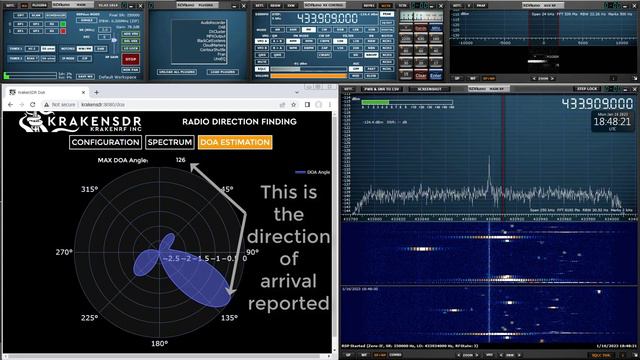Select WF view in the AUX SP window
This screenshot has height=360, width=640.
(x=473, y=78)
